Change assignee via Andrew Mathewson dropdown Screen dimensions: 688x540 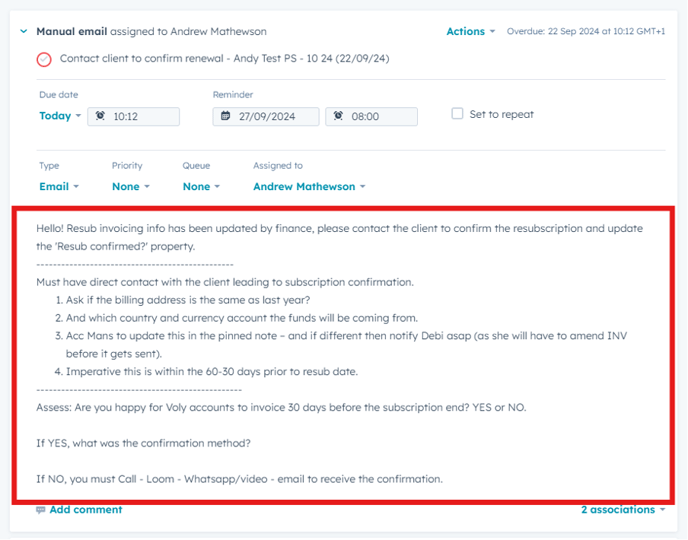(309, 186)
